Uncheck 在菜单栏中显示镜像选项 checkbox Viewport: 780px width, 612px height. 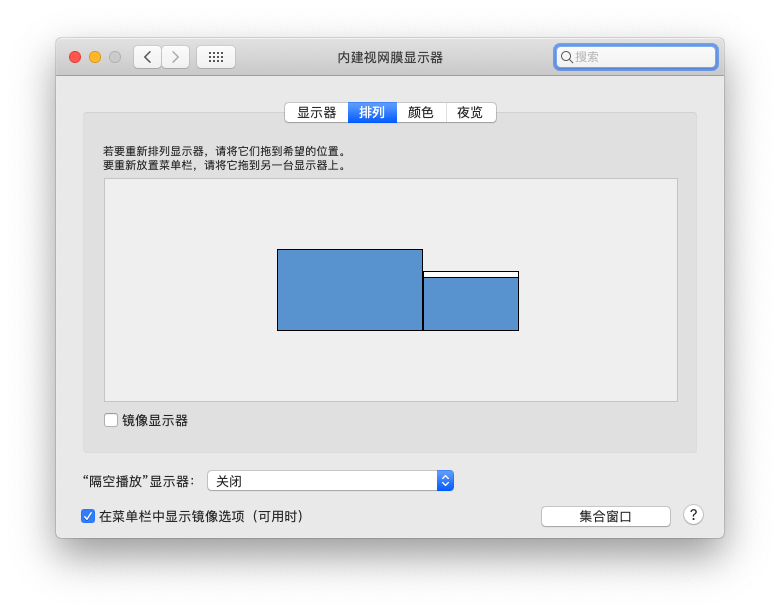[x=88, y=516]
